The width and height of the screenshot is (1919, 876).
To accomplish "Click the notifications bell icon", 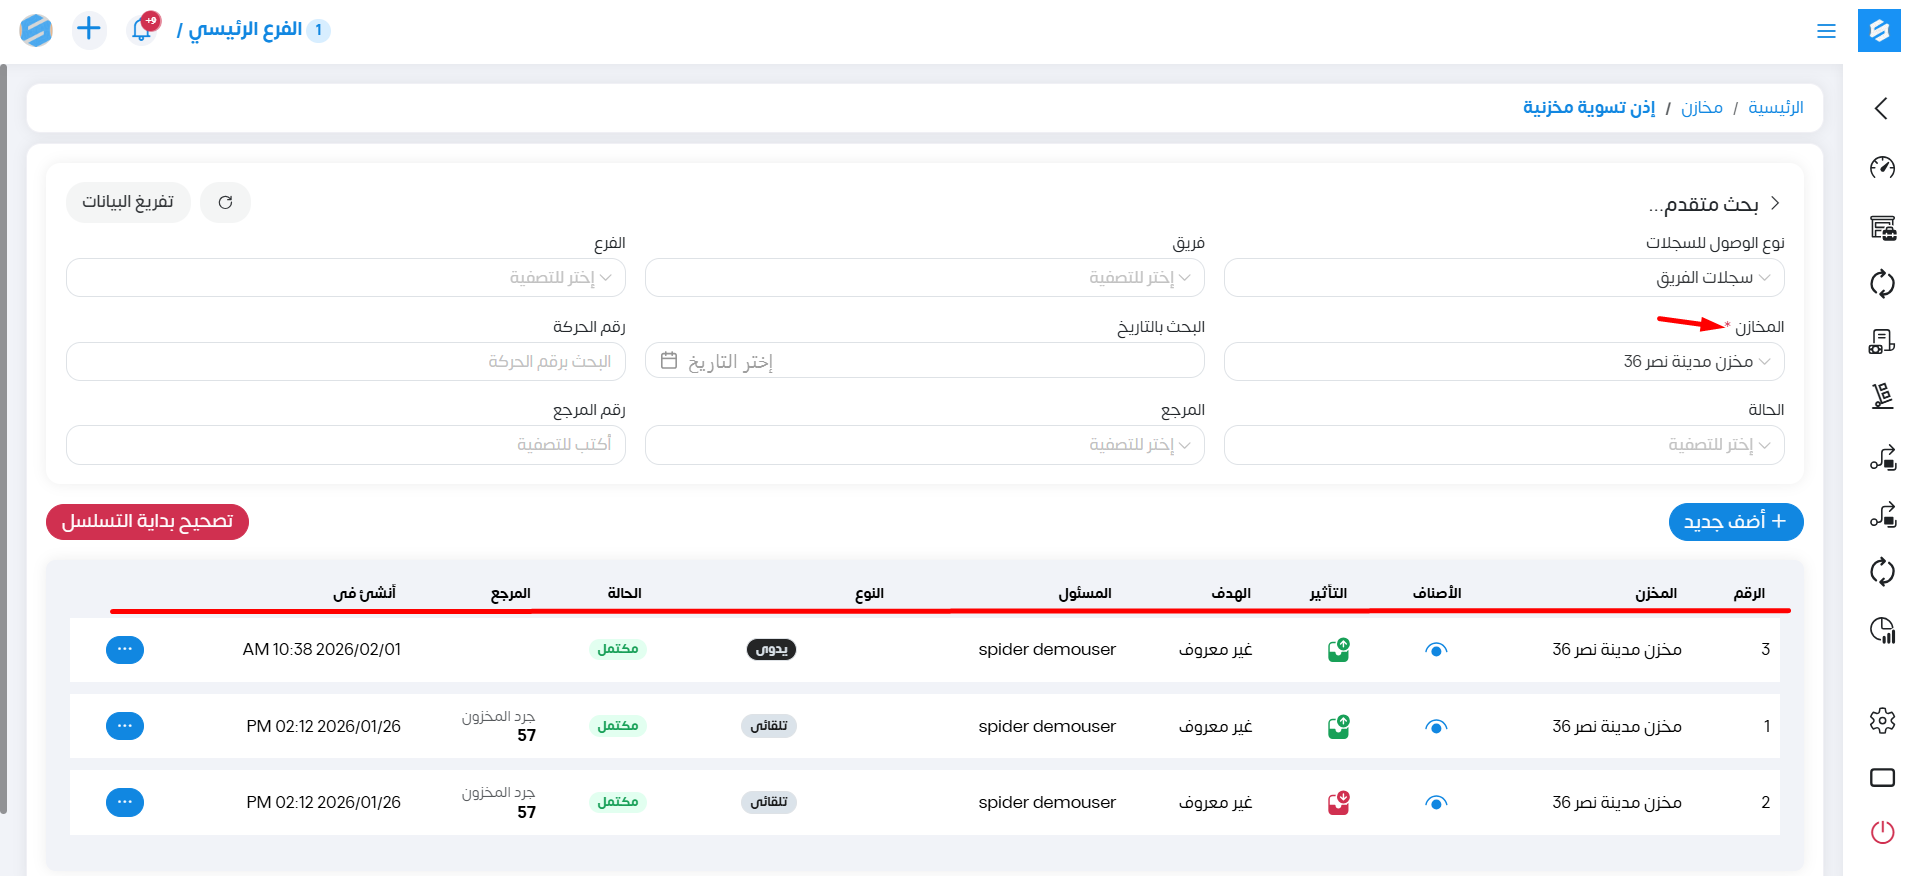I will 141,30.
